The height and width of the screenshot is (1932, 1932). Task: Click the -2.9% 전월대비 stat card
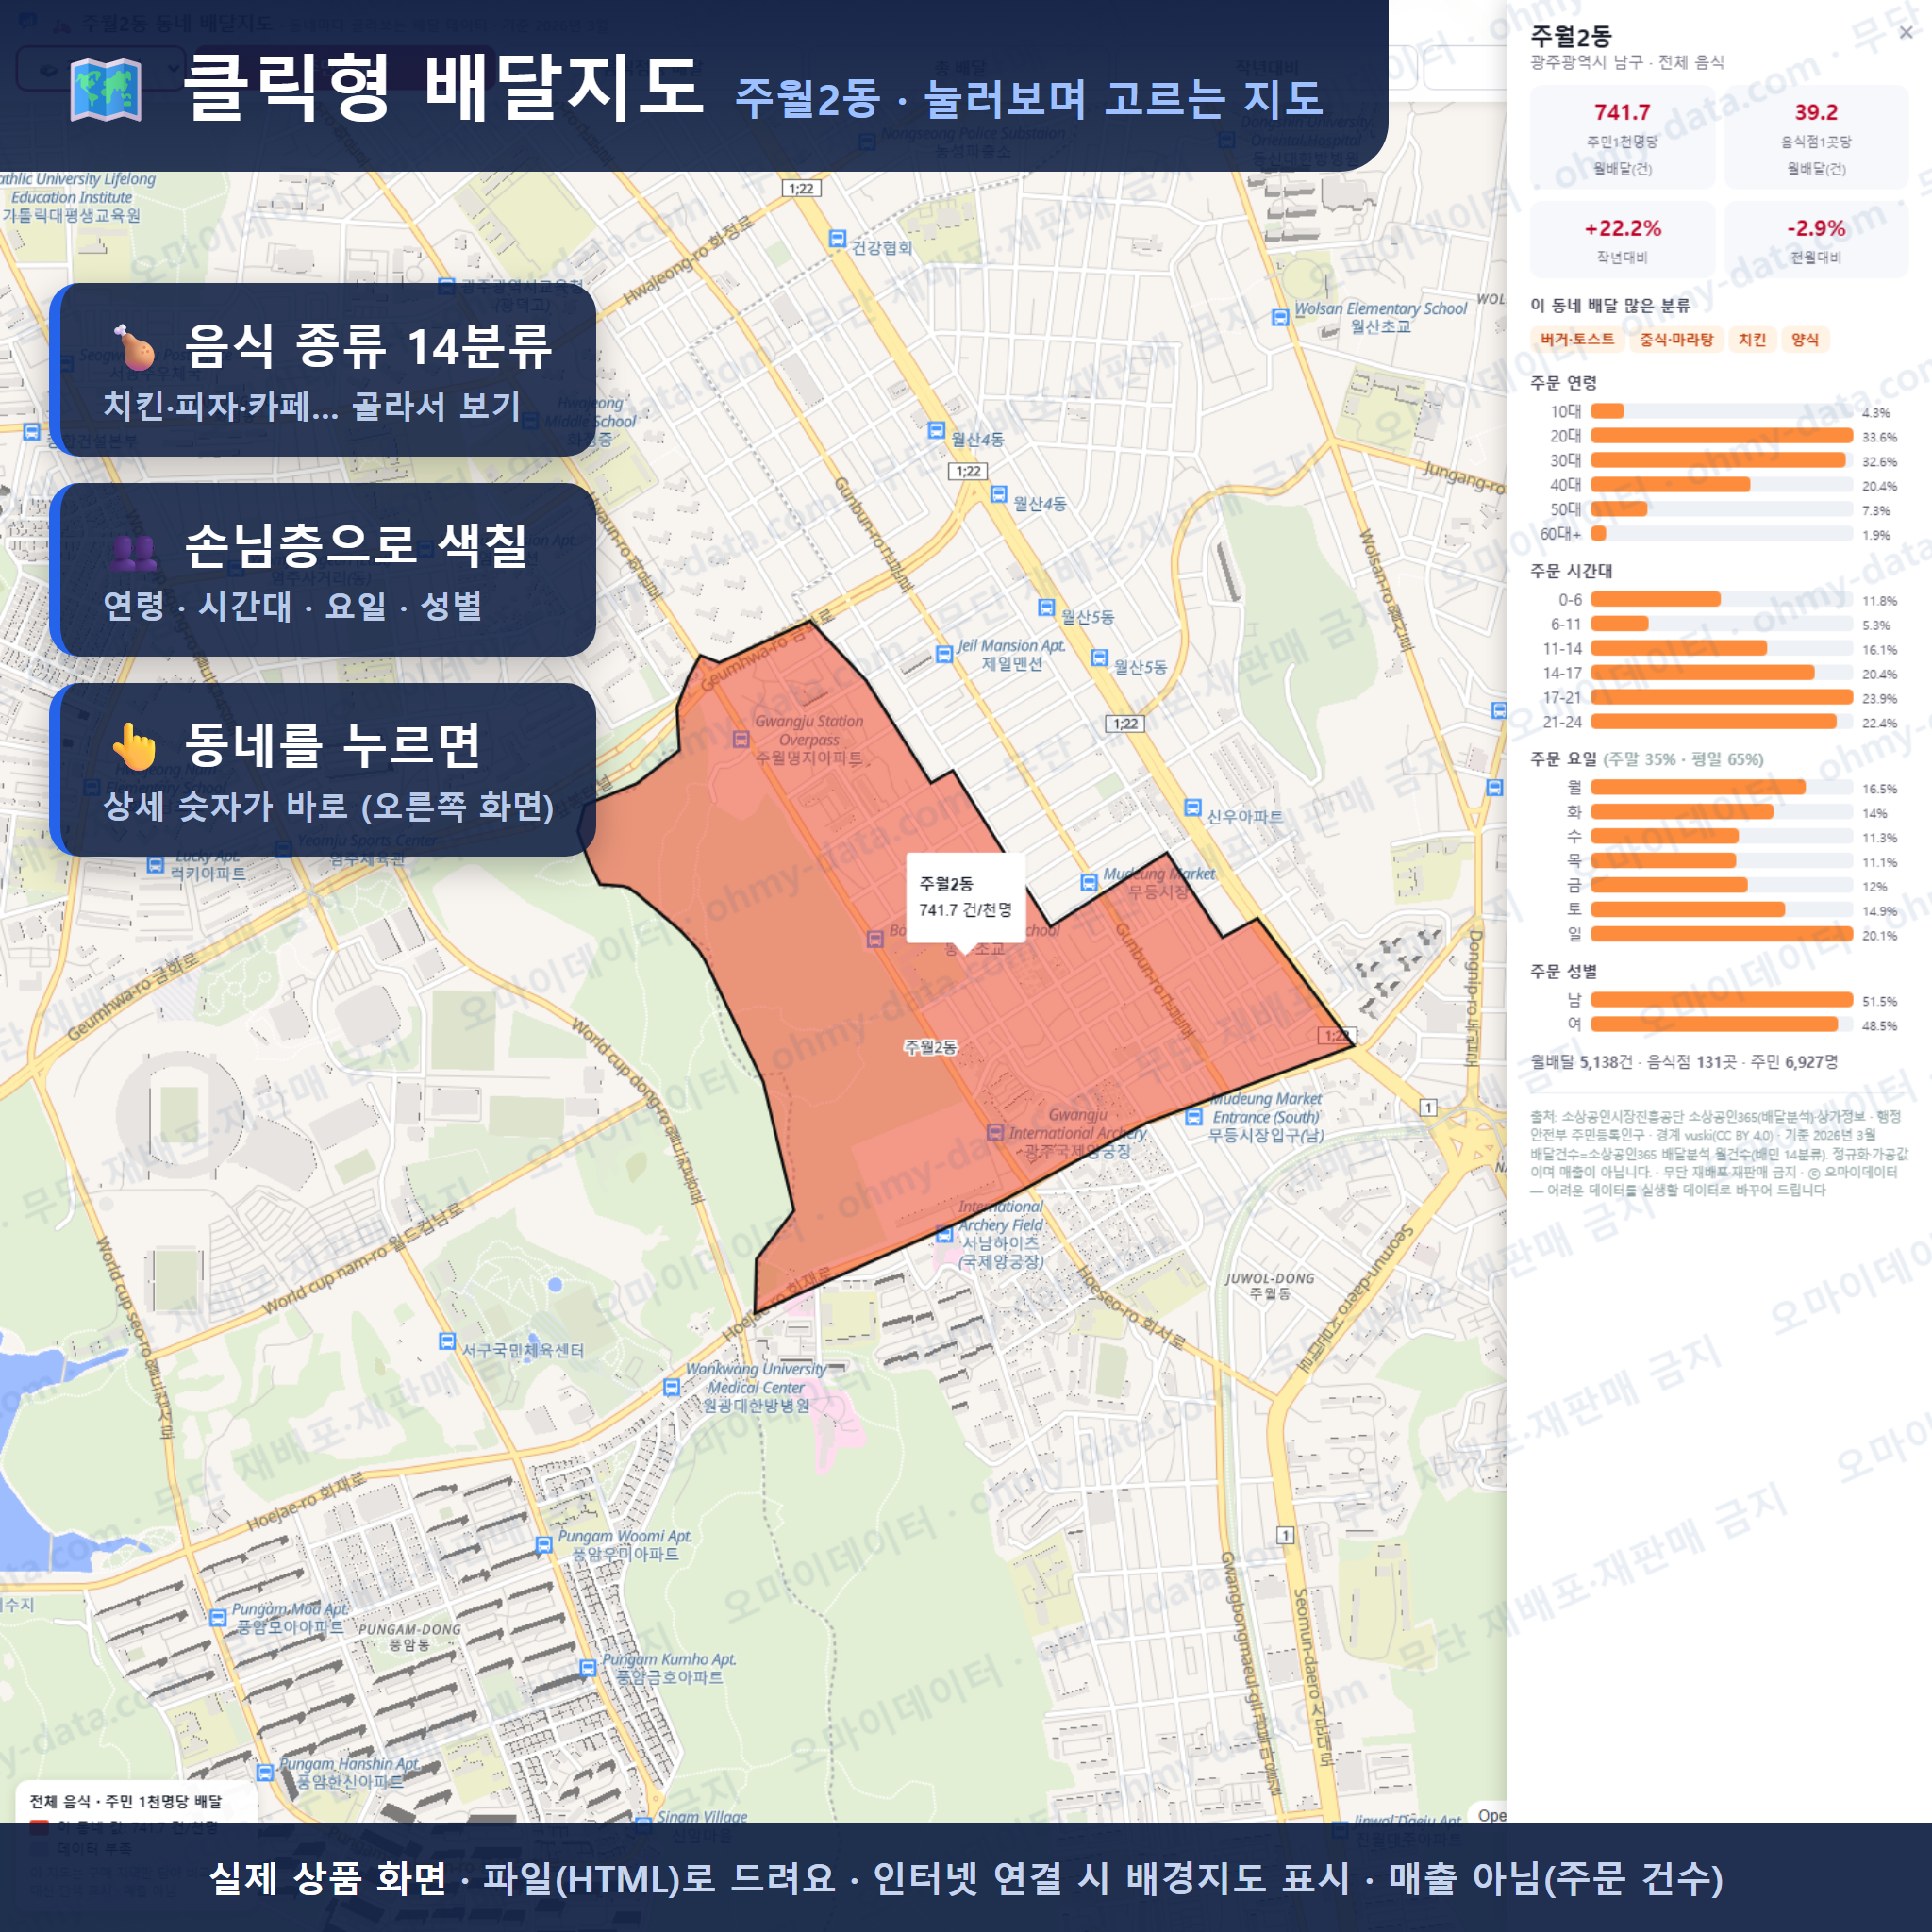point(1816,240)
